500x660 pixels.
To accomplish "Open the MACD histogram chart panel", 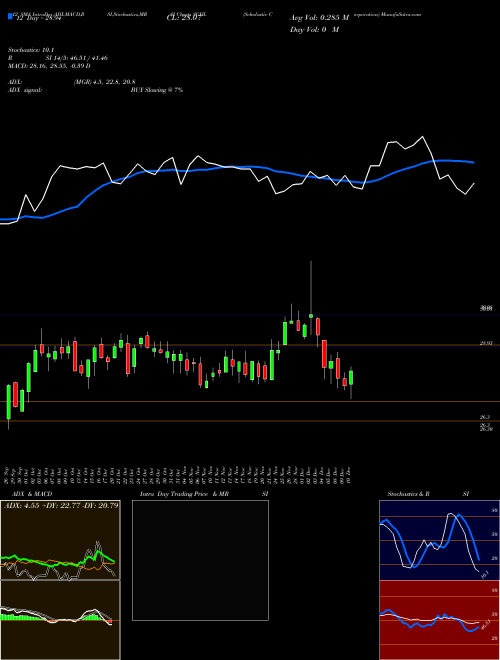I will tap(60, 620).
